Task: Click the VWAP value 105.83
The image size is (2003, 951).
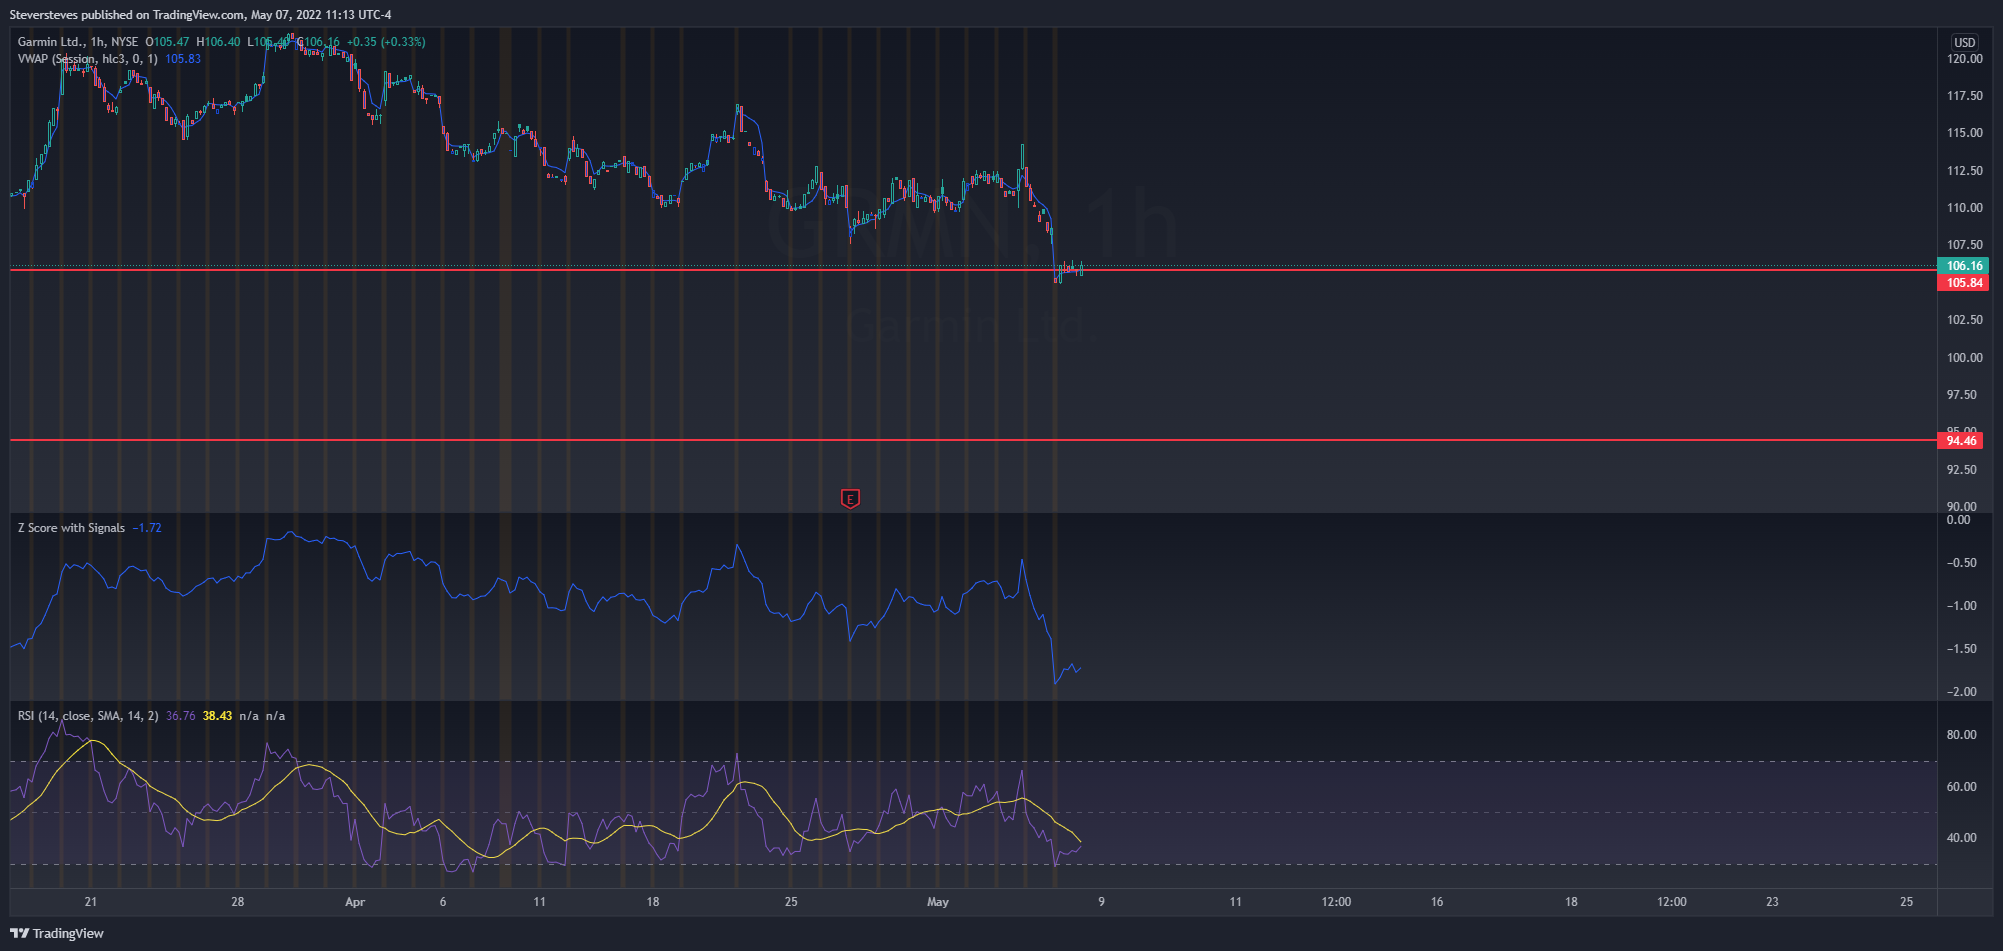Action: [x=183, y=59]
